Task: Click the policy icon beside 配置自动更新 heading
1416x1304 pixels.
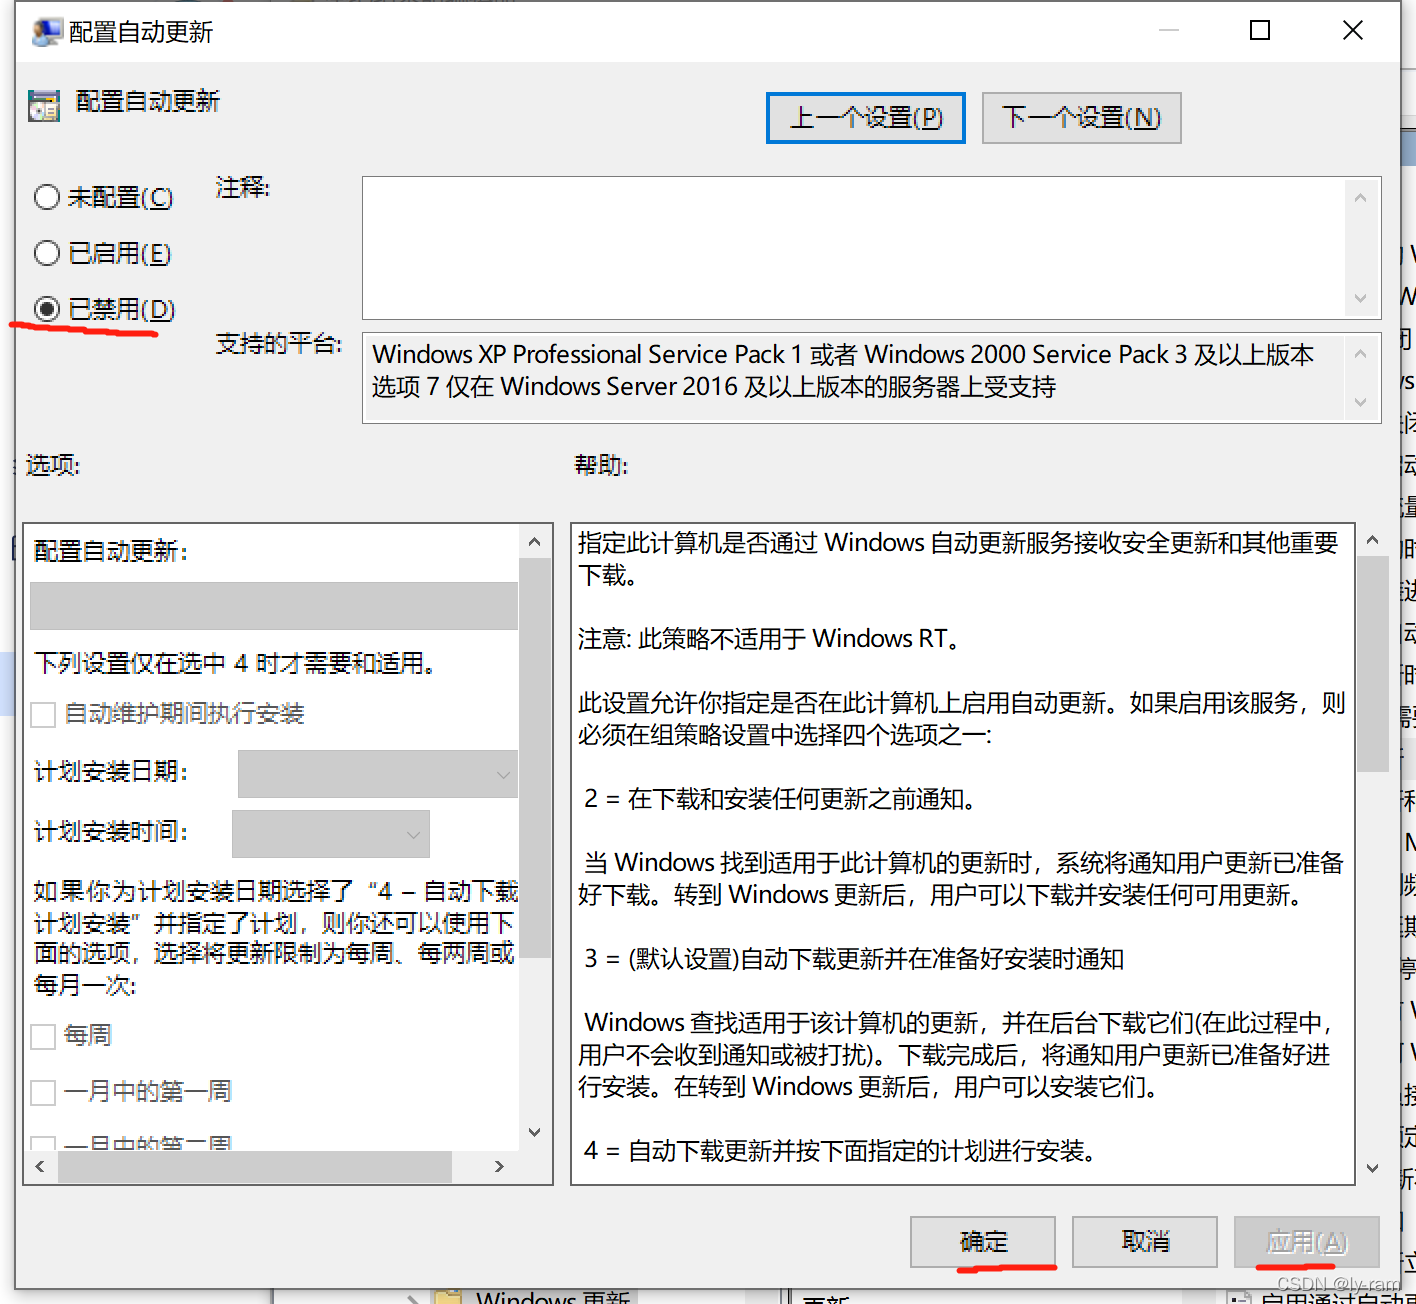Action: (44, 105)
